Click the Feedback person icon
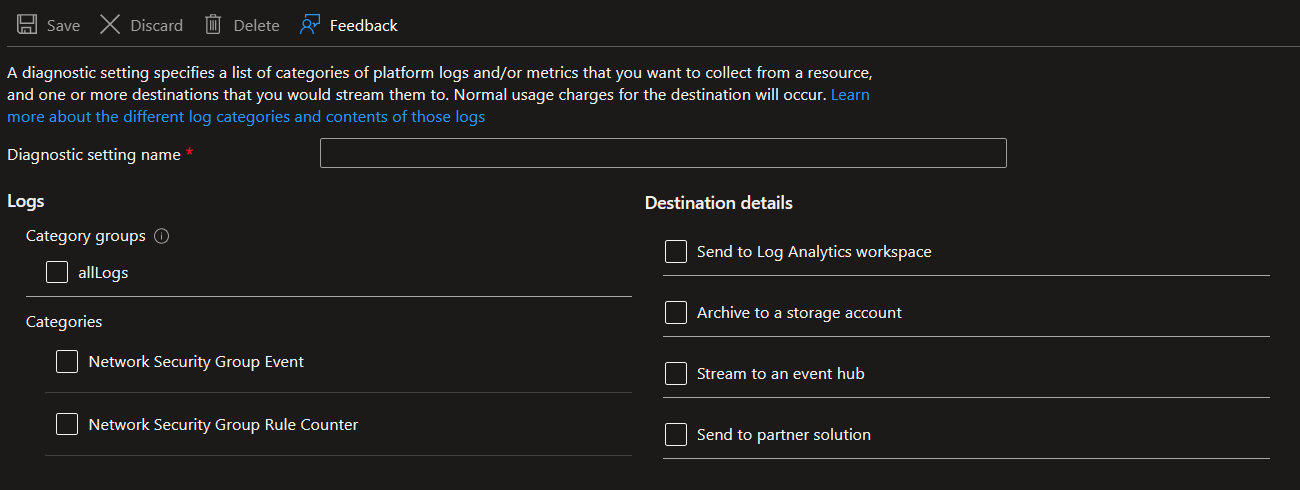This screenshot has height=490, width=1300. pyautogui.click(x=310, y=25)
